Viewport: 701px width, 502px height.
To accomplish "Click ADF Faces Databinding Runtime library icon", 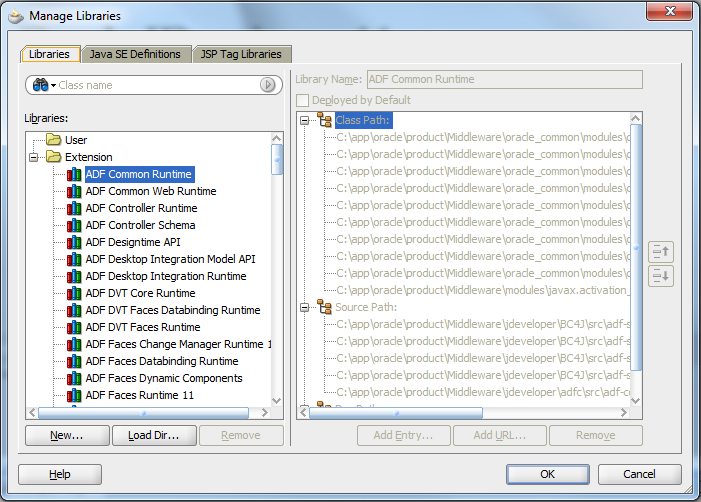I will (x=74, y=361).
